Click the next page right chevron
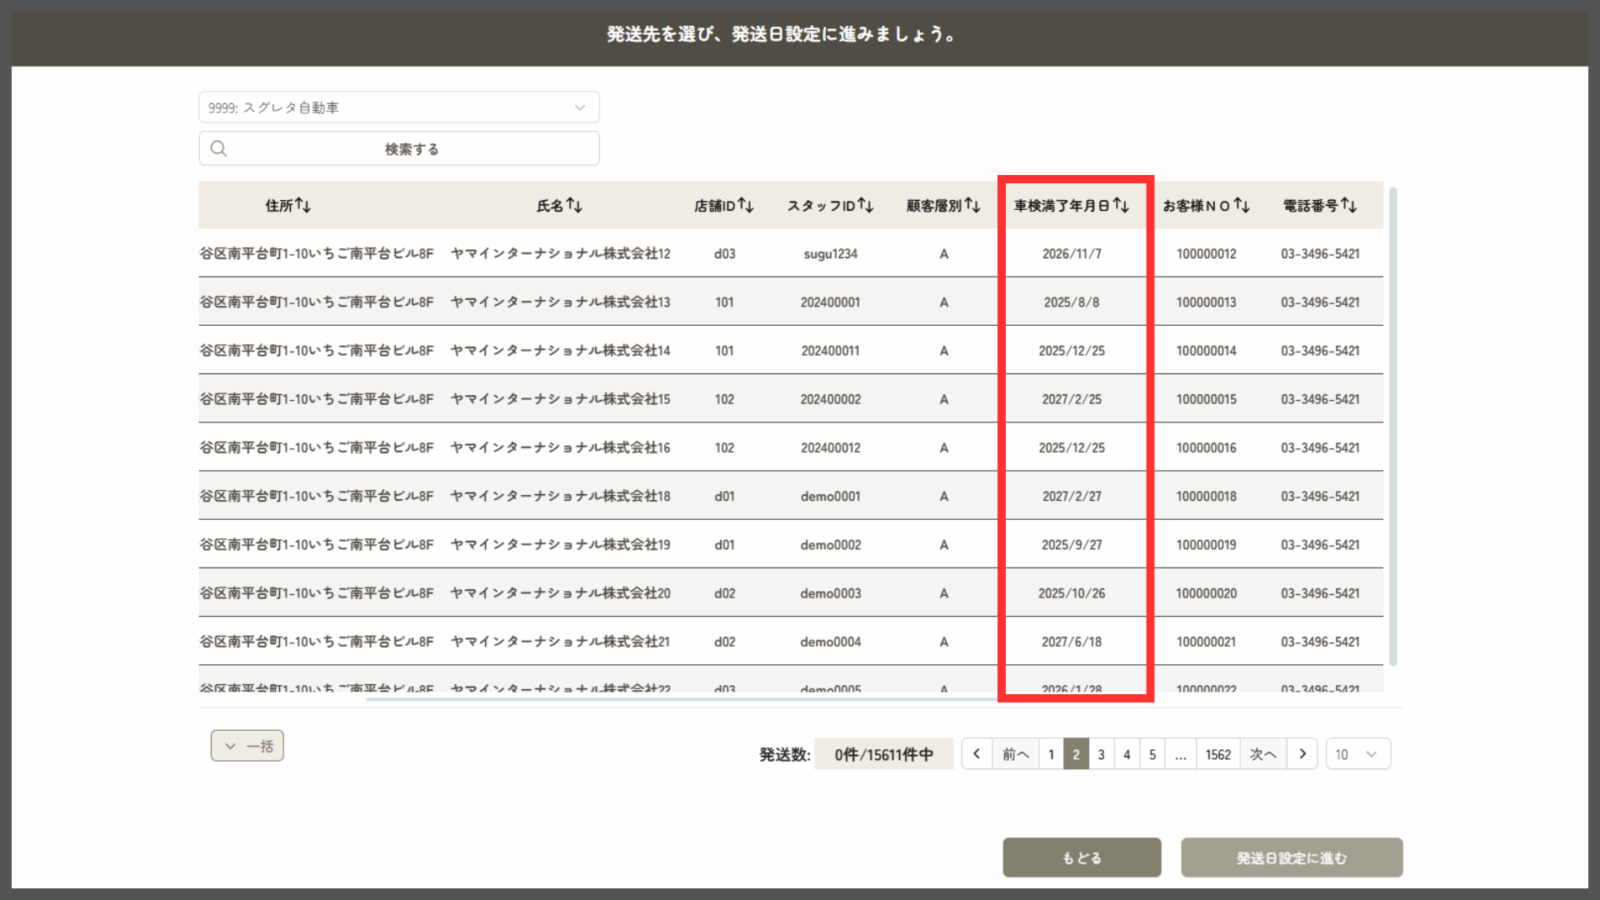The width and height of the screenshot is (1600, 900). [x=1302, y=754]
